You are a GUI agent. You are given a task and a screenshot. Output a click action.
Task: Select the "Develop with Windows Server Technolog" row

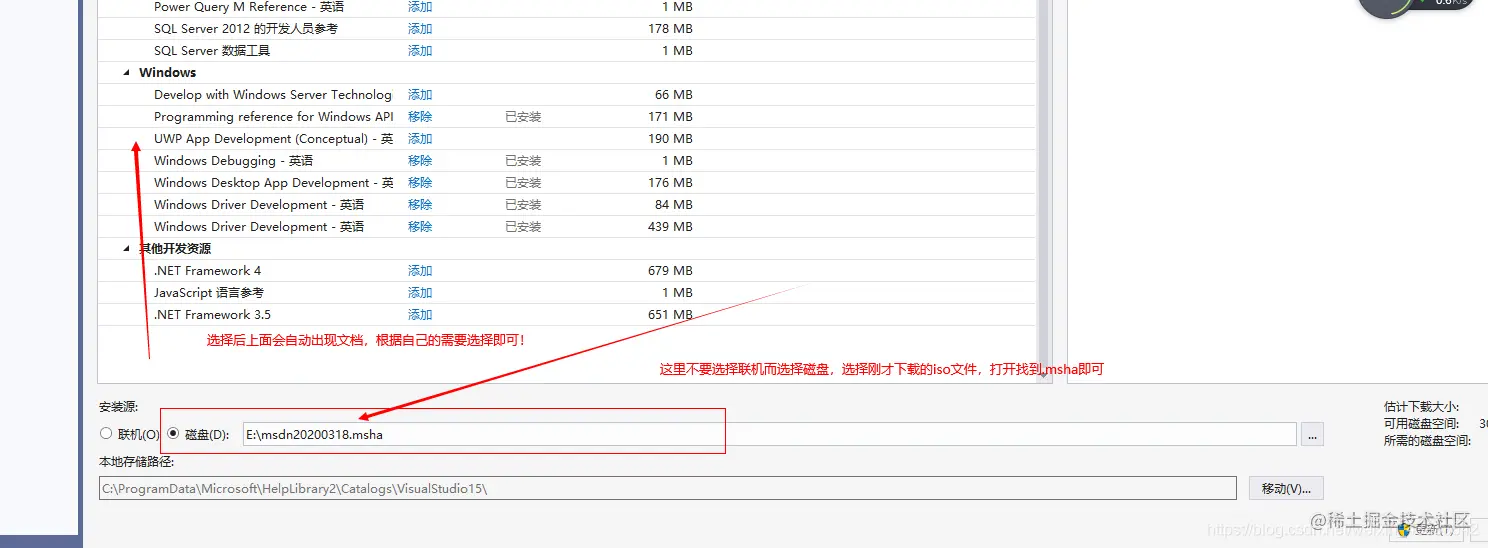[x=273, y=95]
